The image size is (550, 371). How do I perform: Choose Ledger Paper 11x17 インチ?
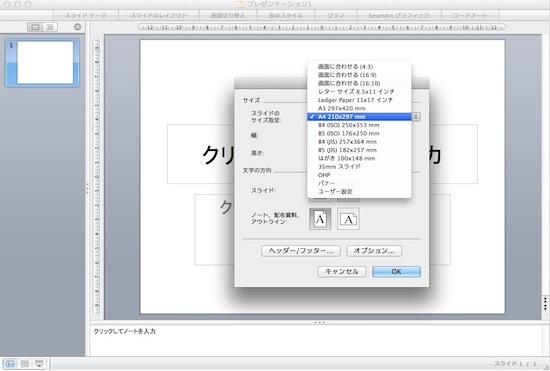359,100
